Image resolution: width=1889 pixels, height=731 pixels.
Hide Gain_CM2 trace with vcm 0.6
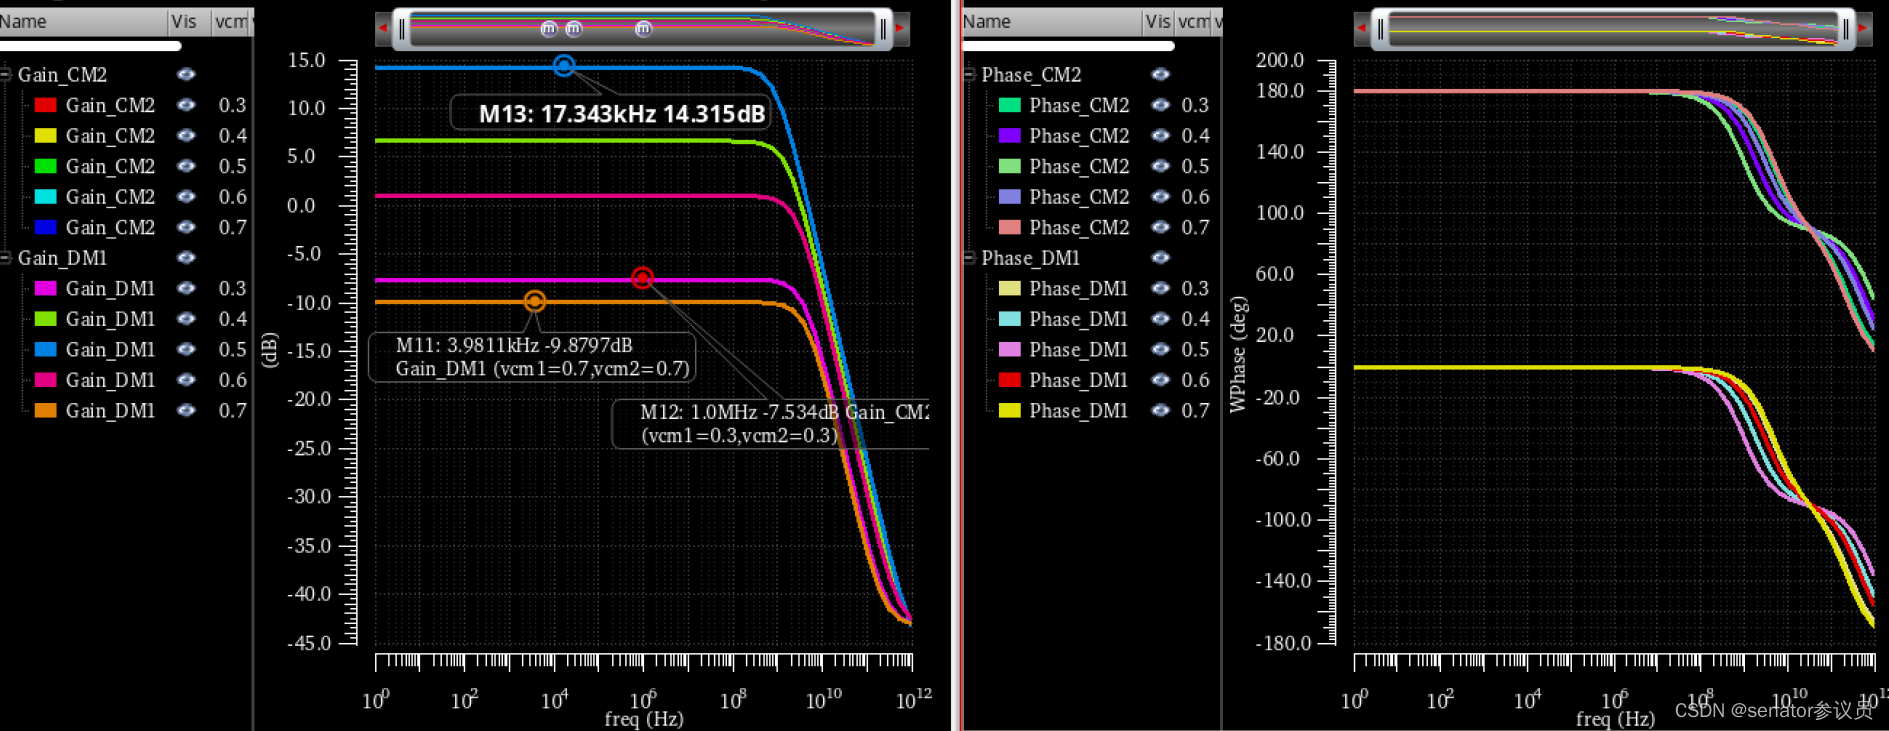[186, 196]
